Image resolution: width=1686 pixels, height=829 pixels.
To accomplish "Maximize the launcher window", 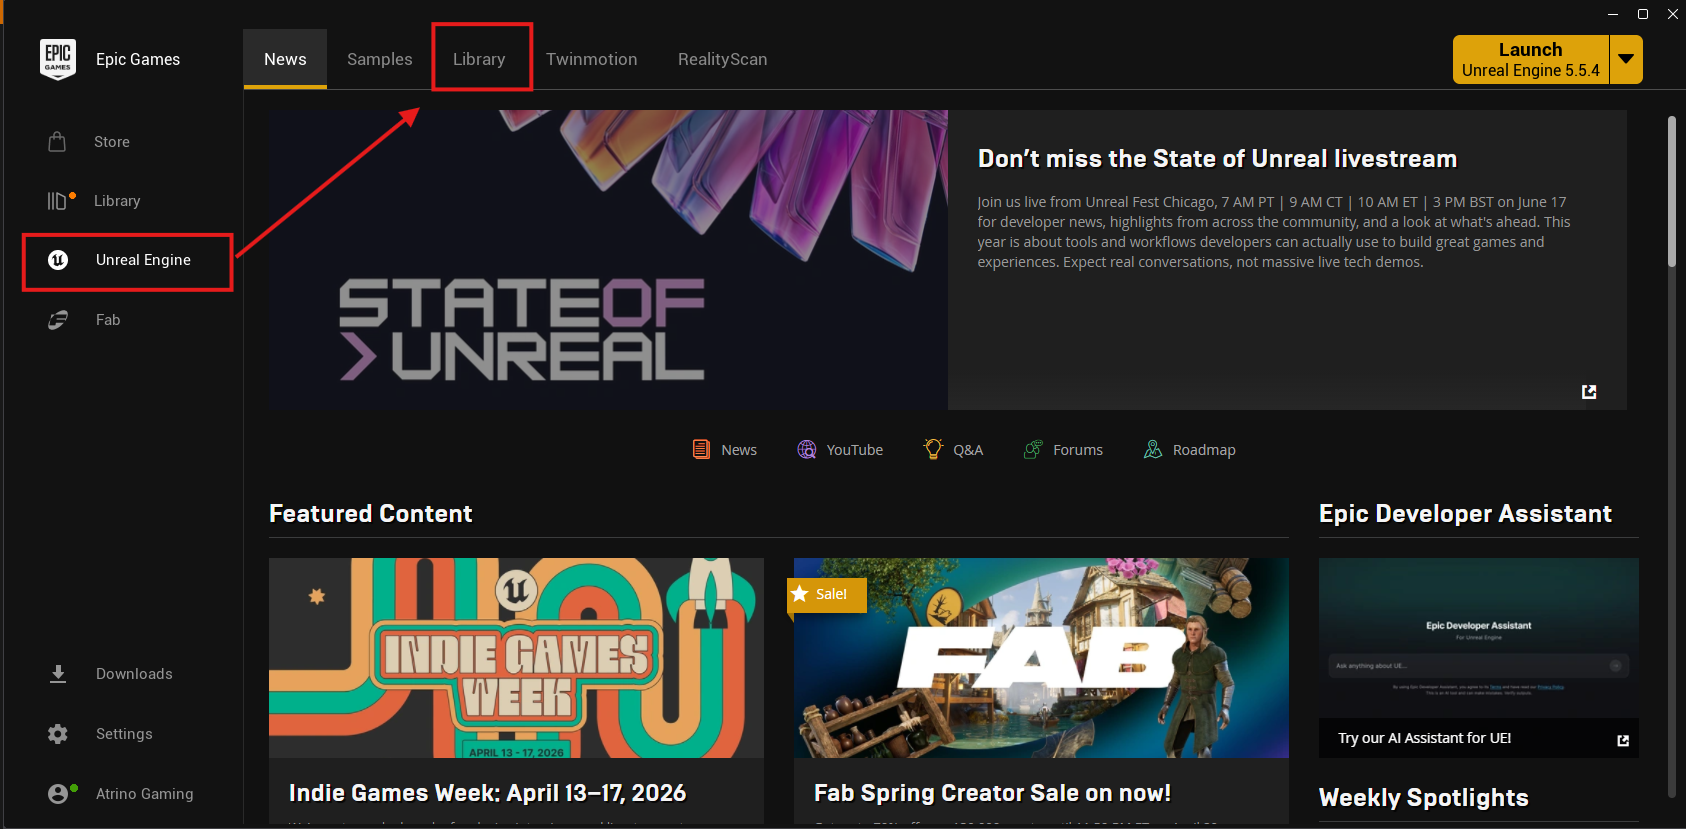I will point(1642,14).
